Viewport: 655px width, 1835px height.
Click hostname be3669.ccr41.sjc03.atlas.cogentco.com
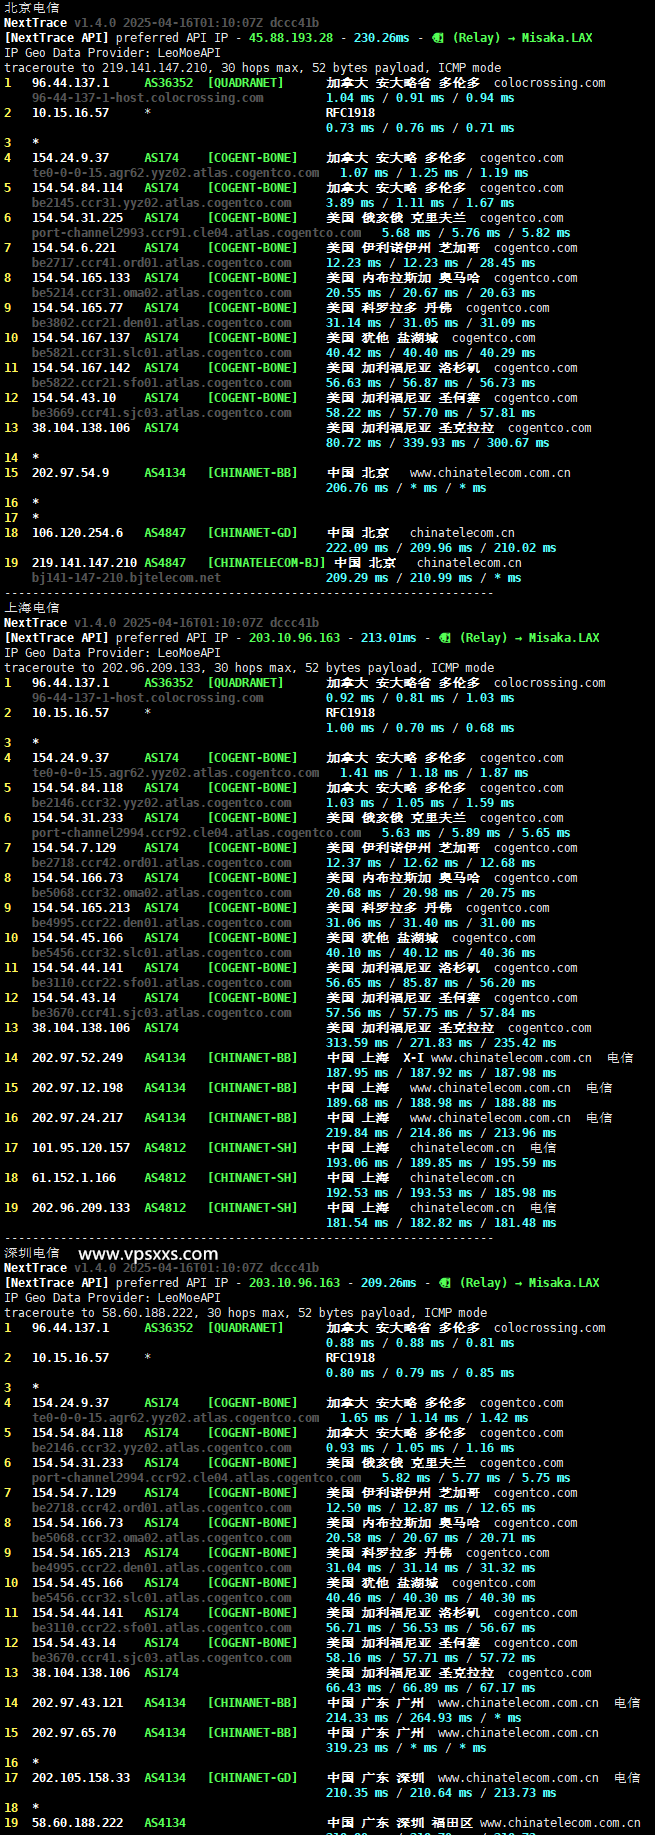[x=162, y=412]
